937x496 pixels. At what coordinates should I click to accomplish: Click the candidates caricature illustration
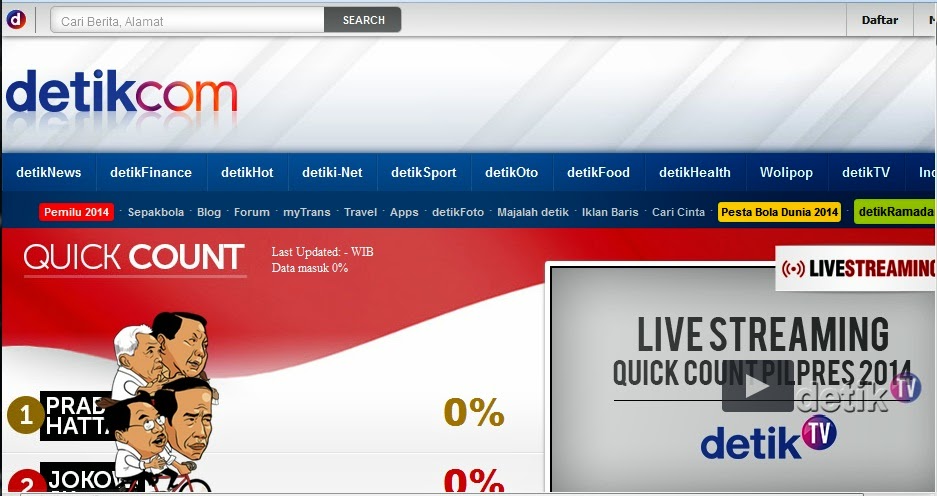(x=165, y=401)
